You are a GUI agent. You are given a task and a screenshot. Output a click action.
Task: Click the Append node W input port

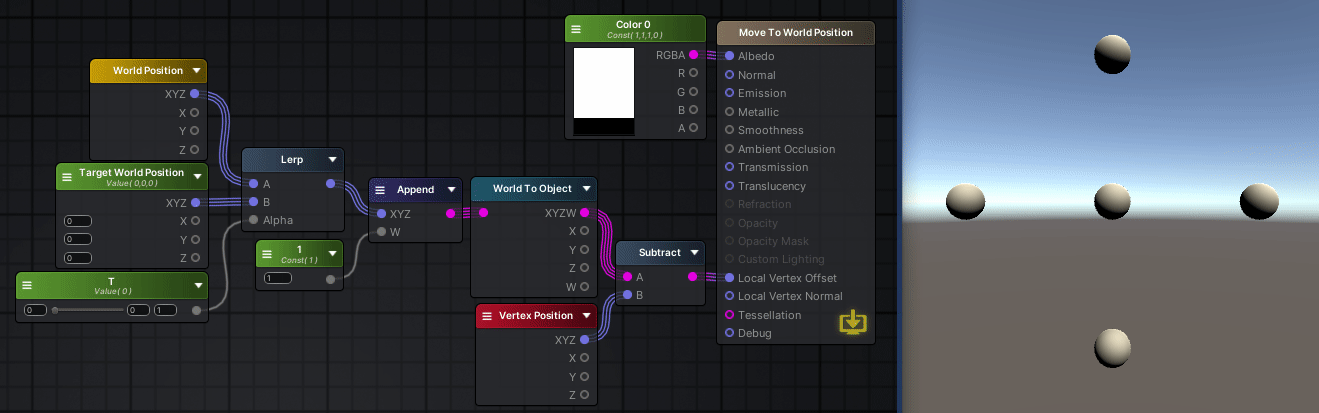pyautogui.click(x=380, y=232)
